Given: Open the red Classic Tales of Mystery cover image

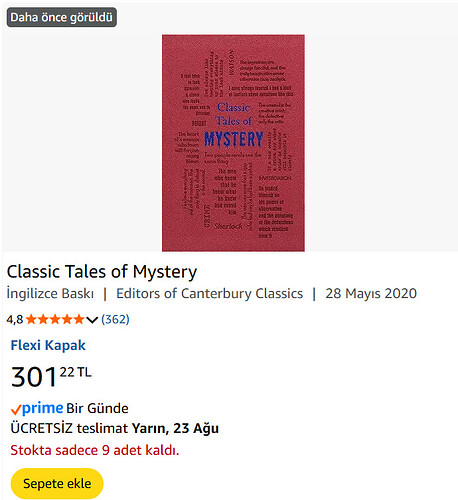Looking at the screenshot, I should tap(233, 143).
